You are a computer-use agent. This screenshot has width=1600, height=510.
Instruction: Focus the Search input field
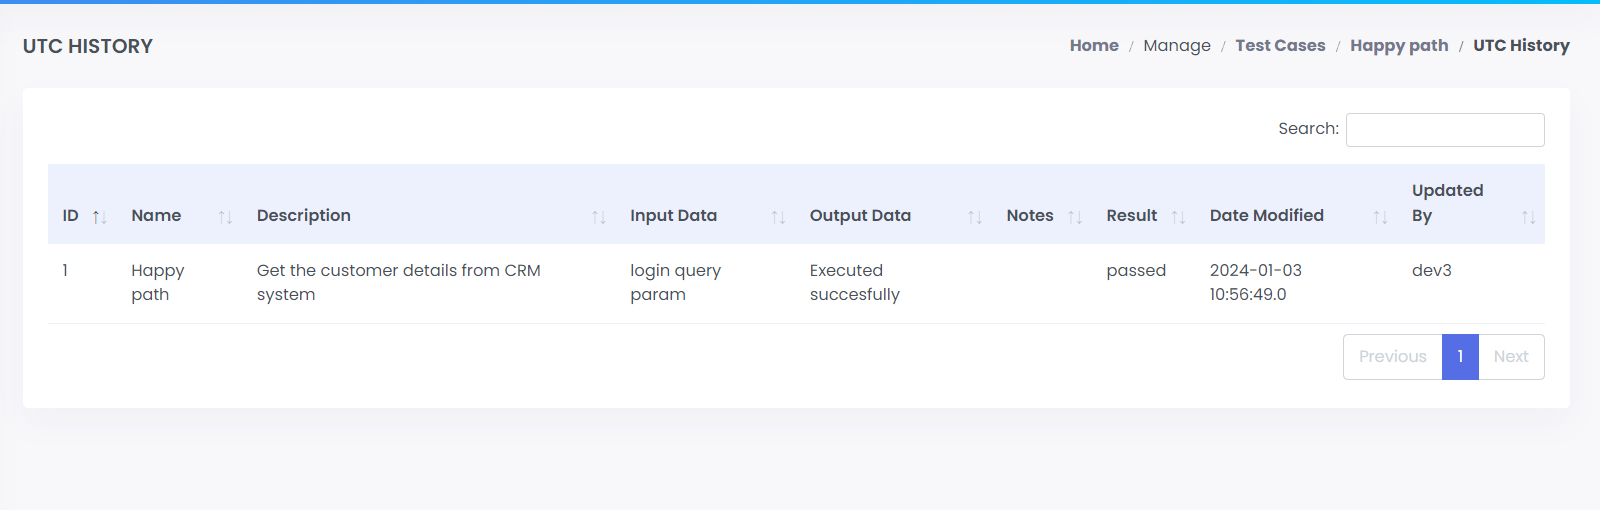pos(1445,130)
